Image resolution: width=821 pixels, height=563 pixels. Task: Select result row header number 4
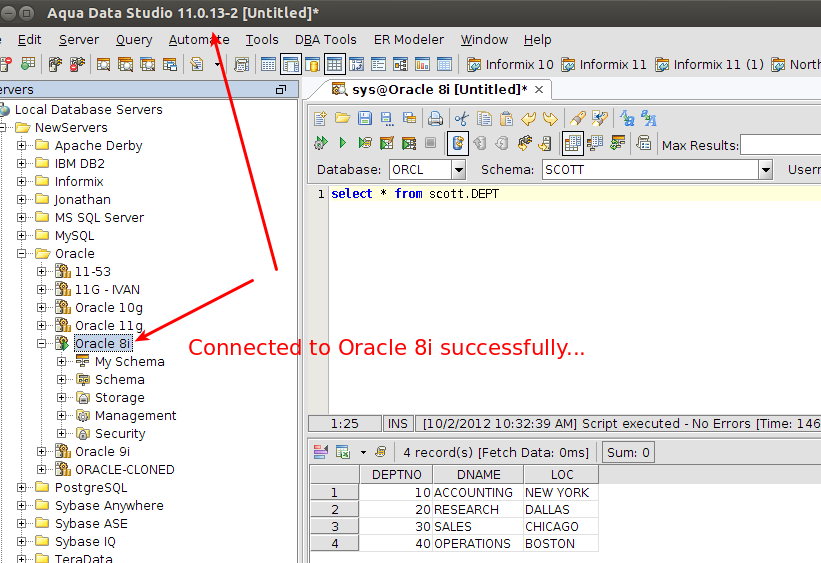(335, 544)
